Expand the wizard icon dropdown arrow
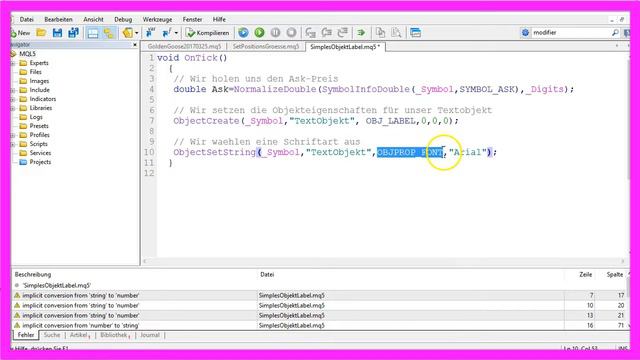Image resolution: width=640 pixels, height=360 pixels. click(x=137, y=33)
